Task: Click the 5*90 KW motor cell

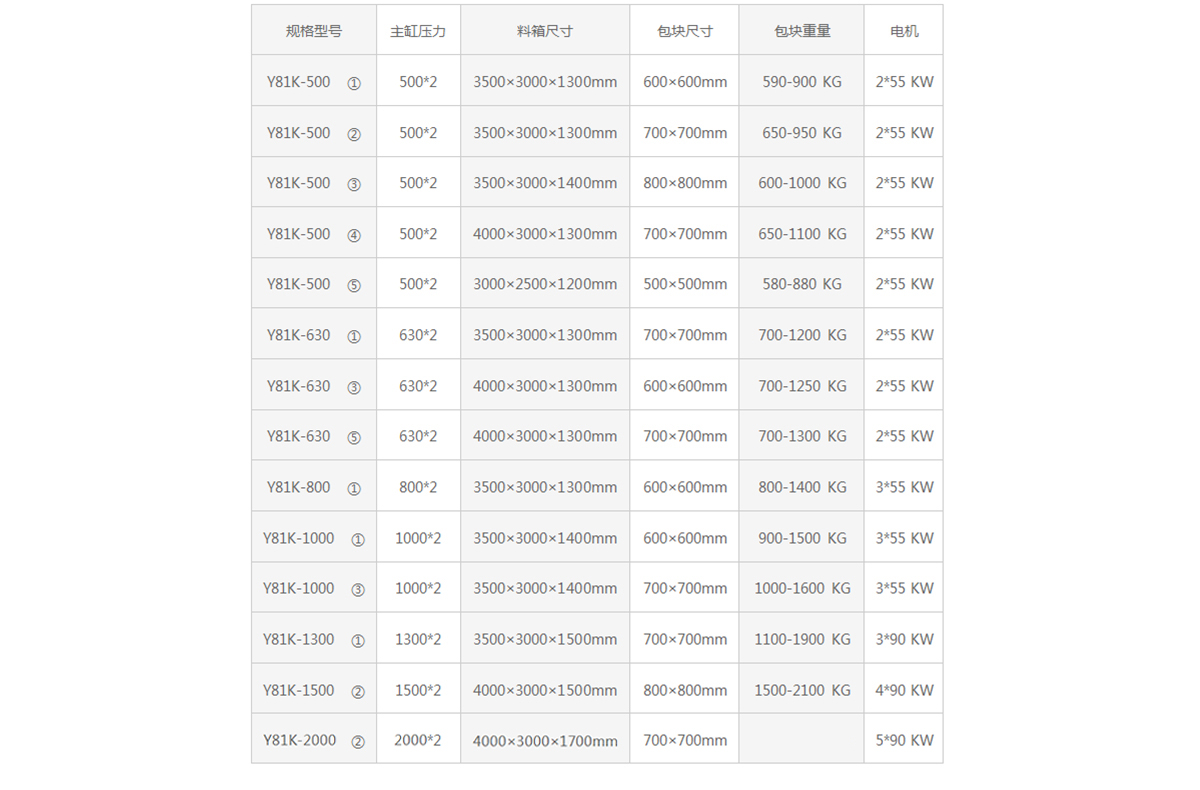Action: coord(904,741)
